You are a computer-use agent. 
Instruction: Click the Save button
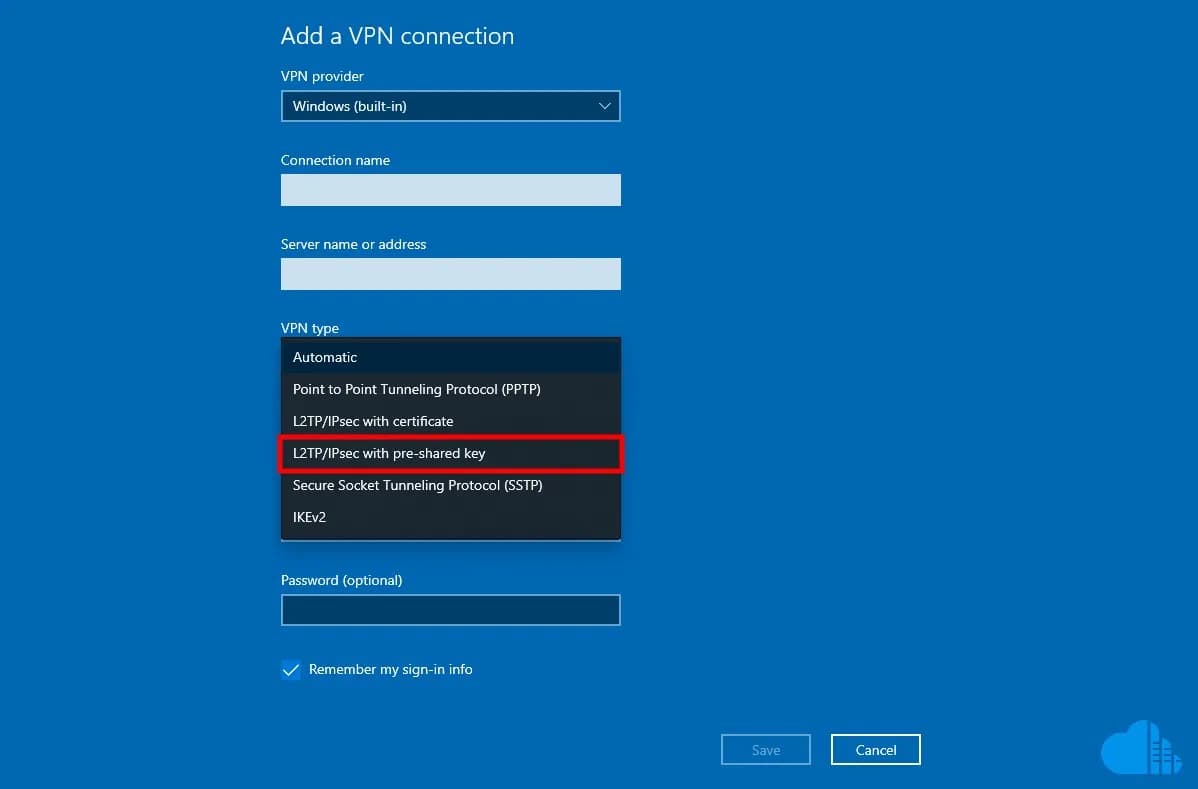(766, 750)
